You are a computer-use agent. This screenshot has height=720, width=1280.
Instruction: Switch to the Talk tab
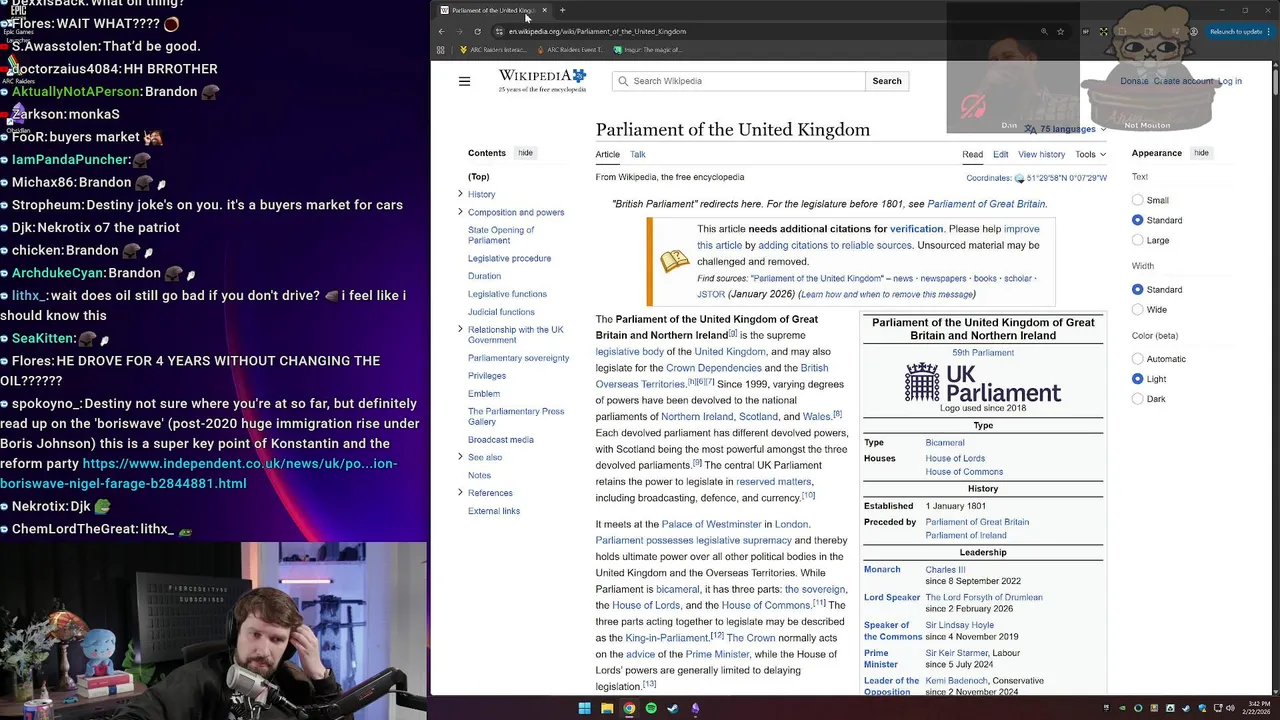[x=638, y=154]
